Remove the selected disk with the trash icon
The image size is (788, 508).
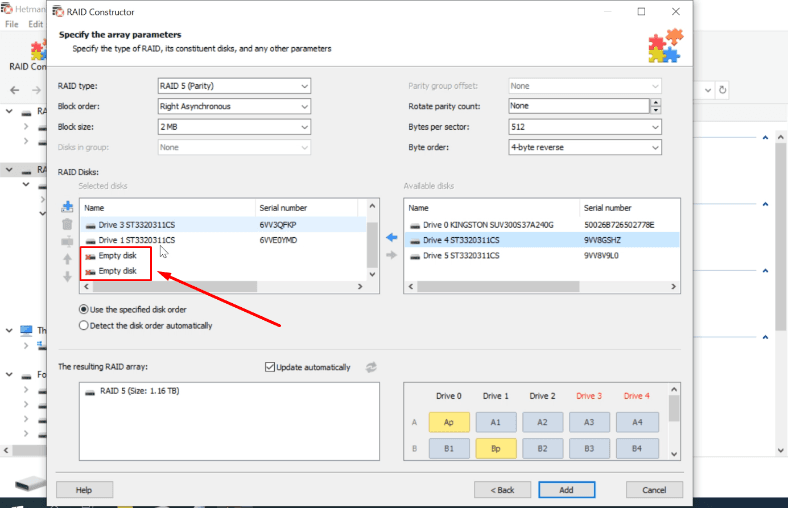[67, 224]
